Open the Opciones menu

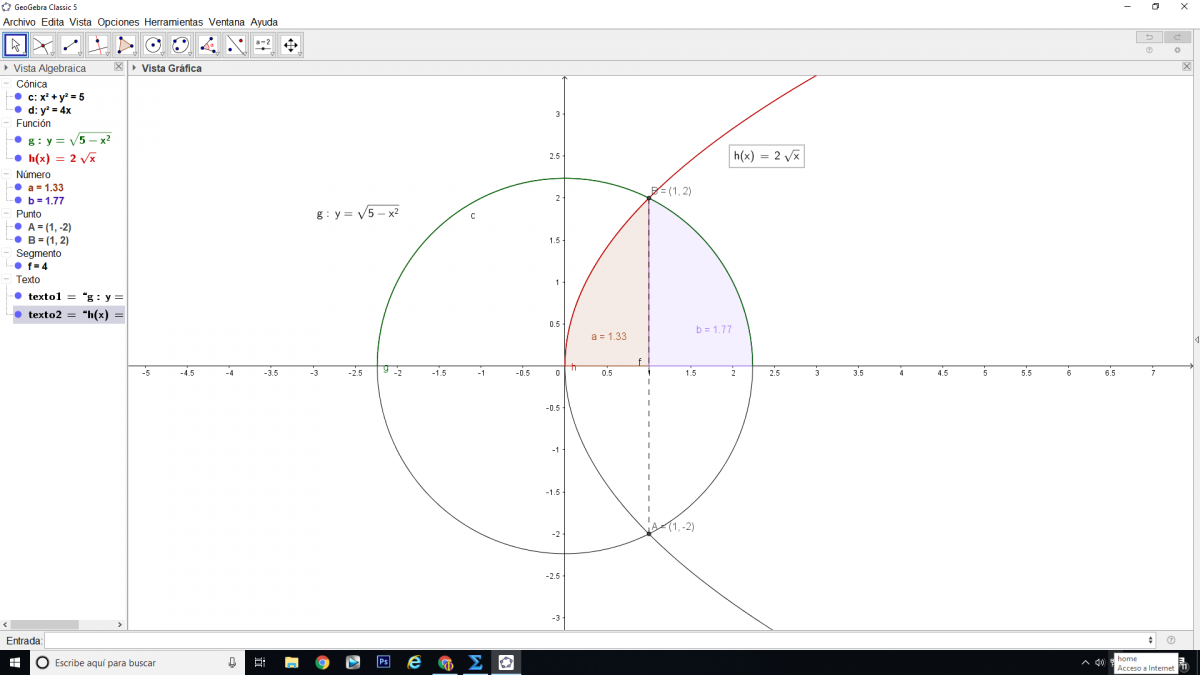pyautogui.click(x=118, y=22)
